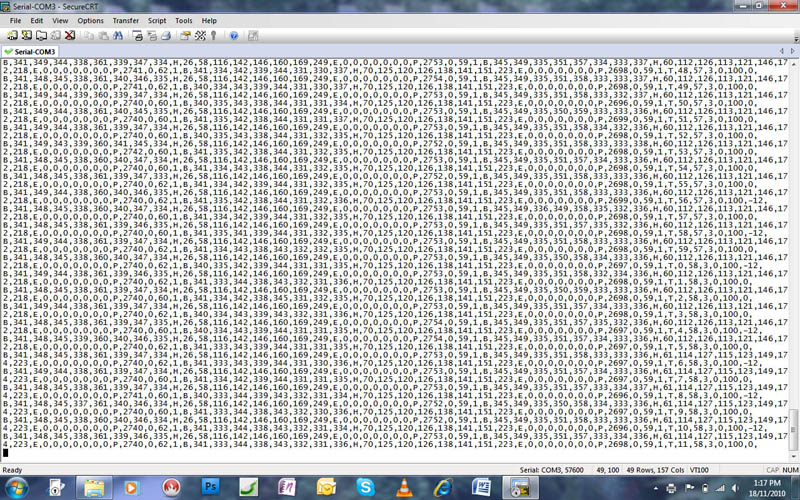Open the Script menu
Image resolution: width=800 pixels, height=500 pixels.
[157, 20]
